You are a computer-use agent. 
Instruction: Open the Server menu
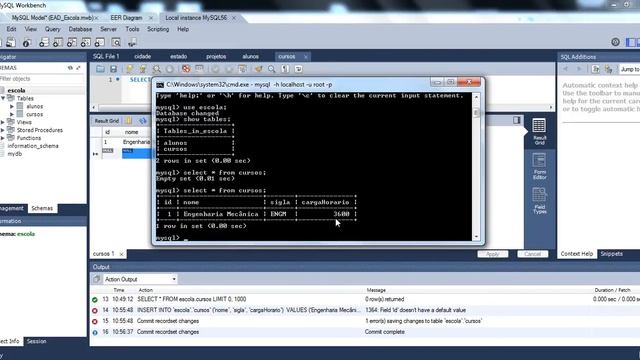click(108, 29)
